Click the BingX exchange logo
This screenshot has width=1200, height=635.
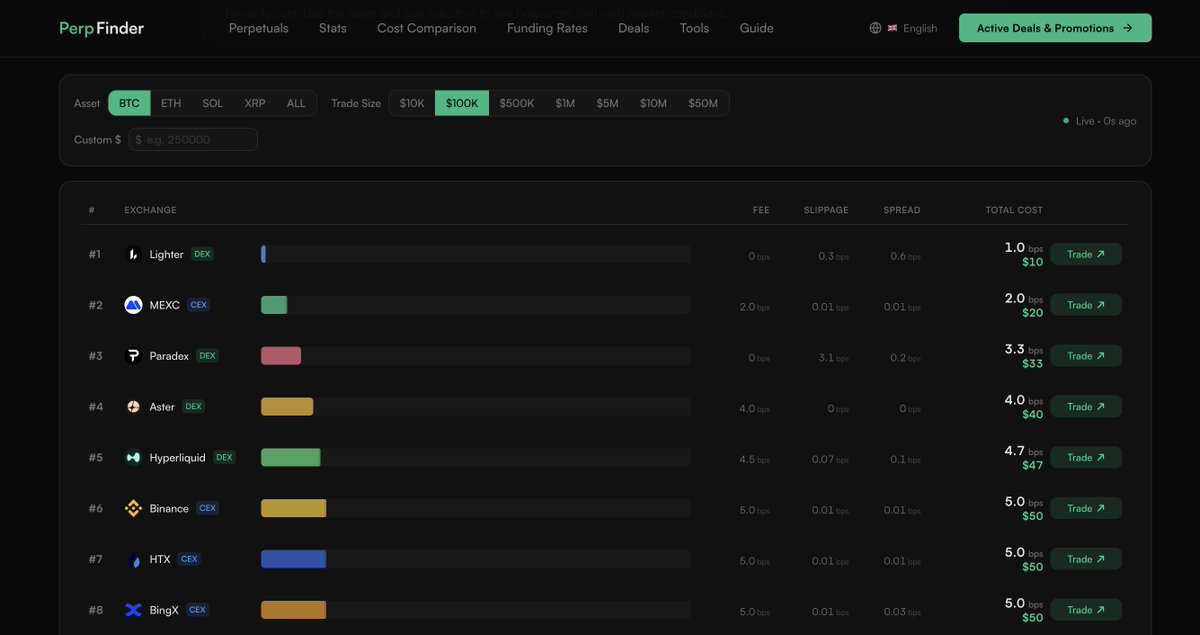click(x=131, y=609)
